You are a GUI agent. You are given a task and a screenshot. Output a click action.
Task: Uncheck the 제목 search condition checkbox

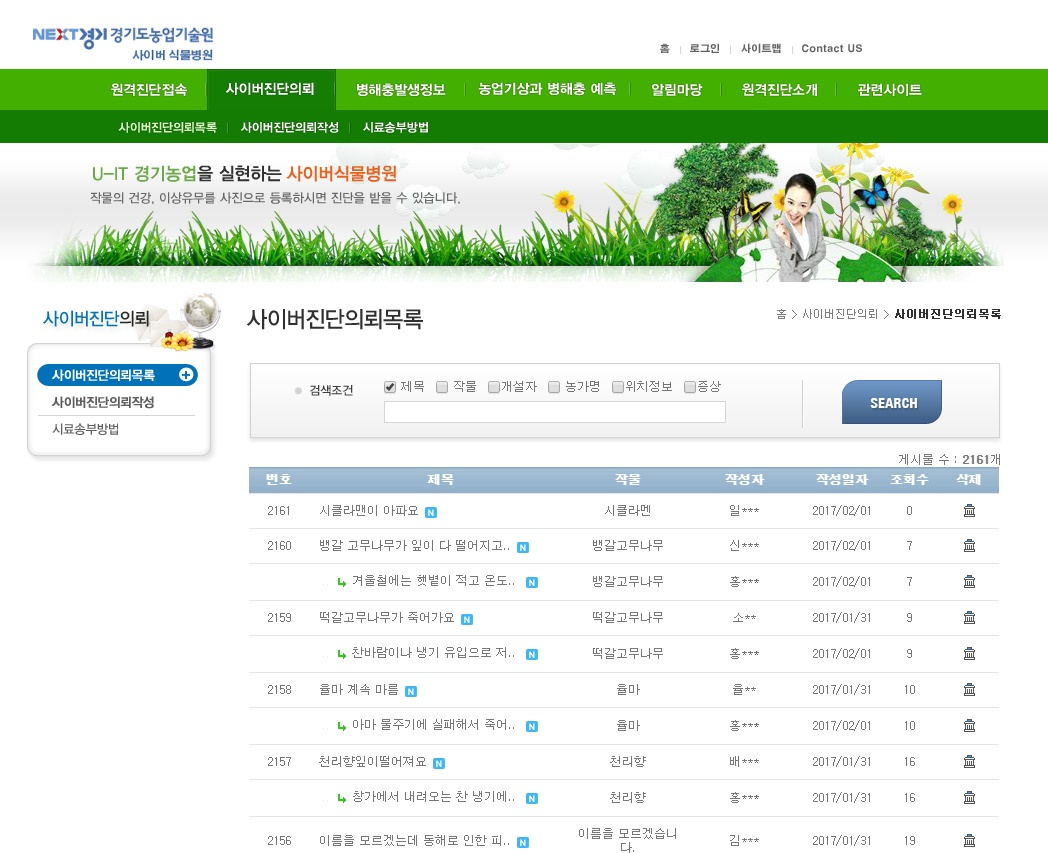(391, 387)
